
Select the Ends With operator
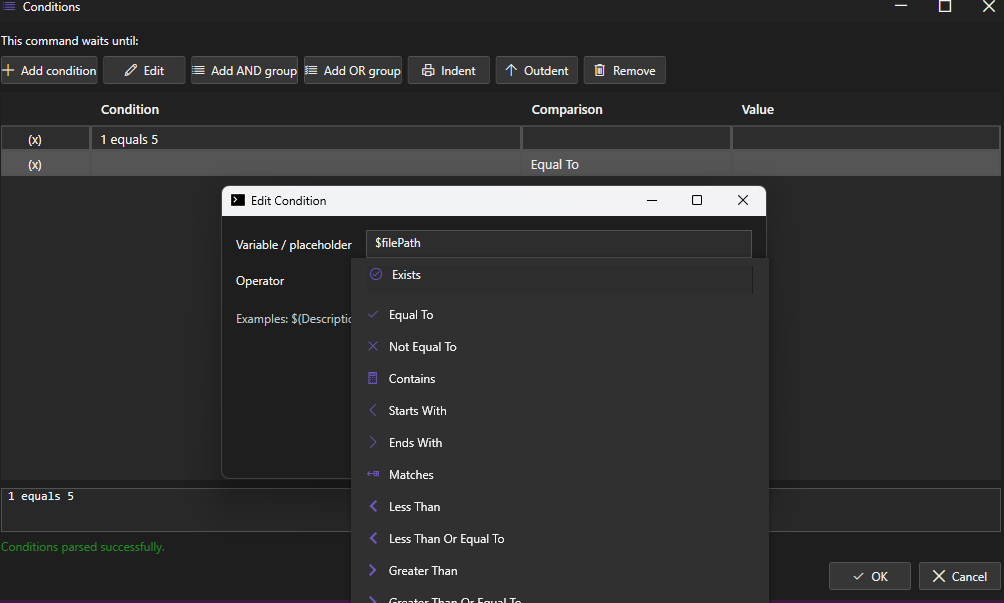point(559,443)
